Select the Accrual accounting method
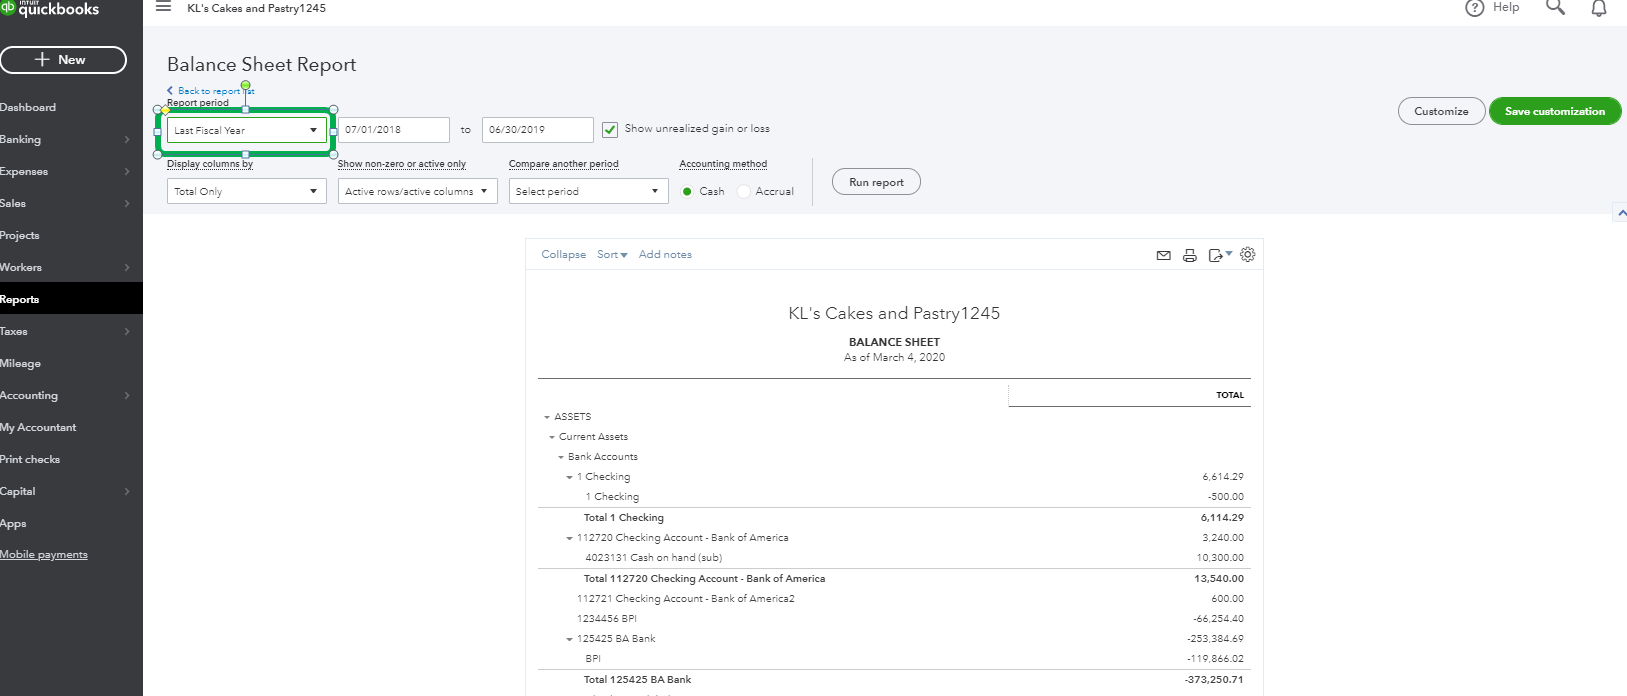The image size is (1627, 696). point(743,191)
